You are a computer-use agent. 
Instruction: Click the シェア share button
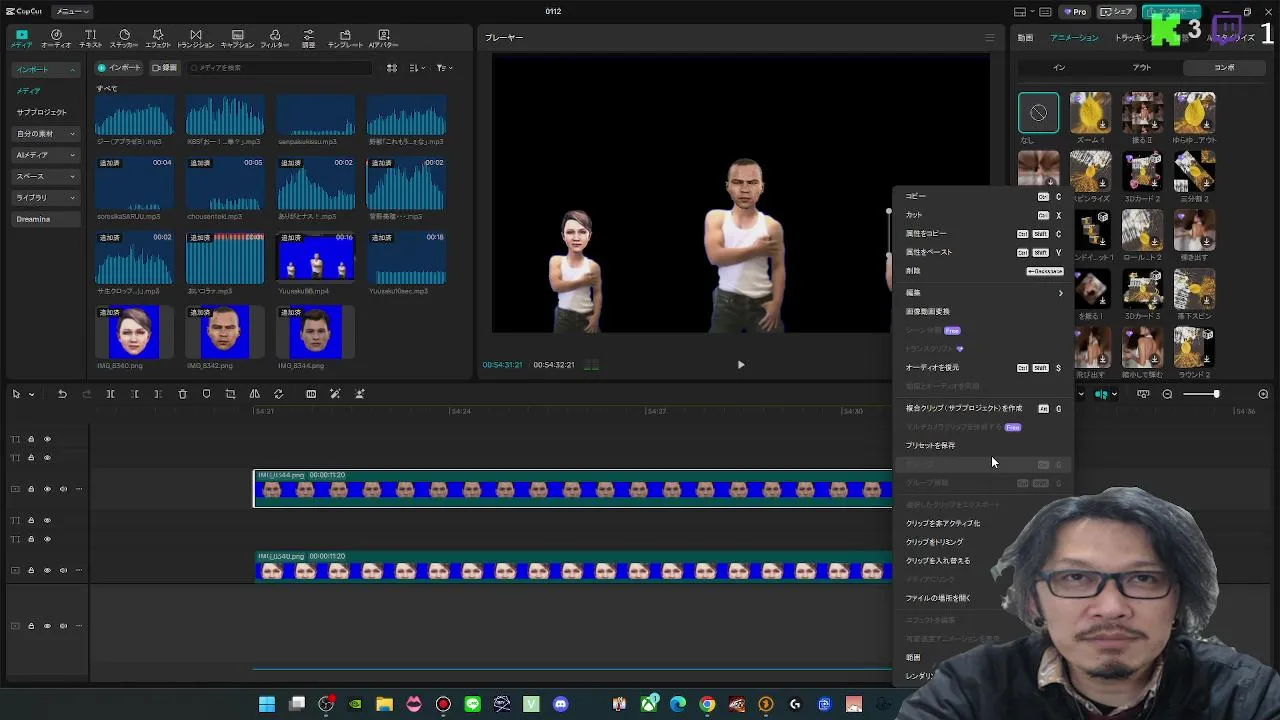(1116, 12)
